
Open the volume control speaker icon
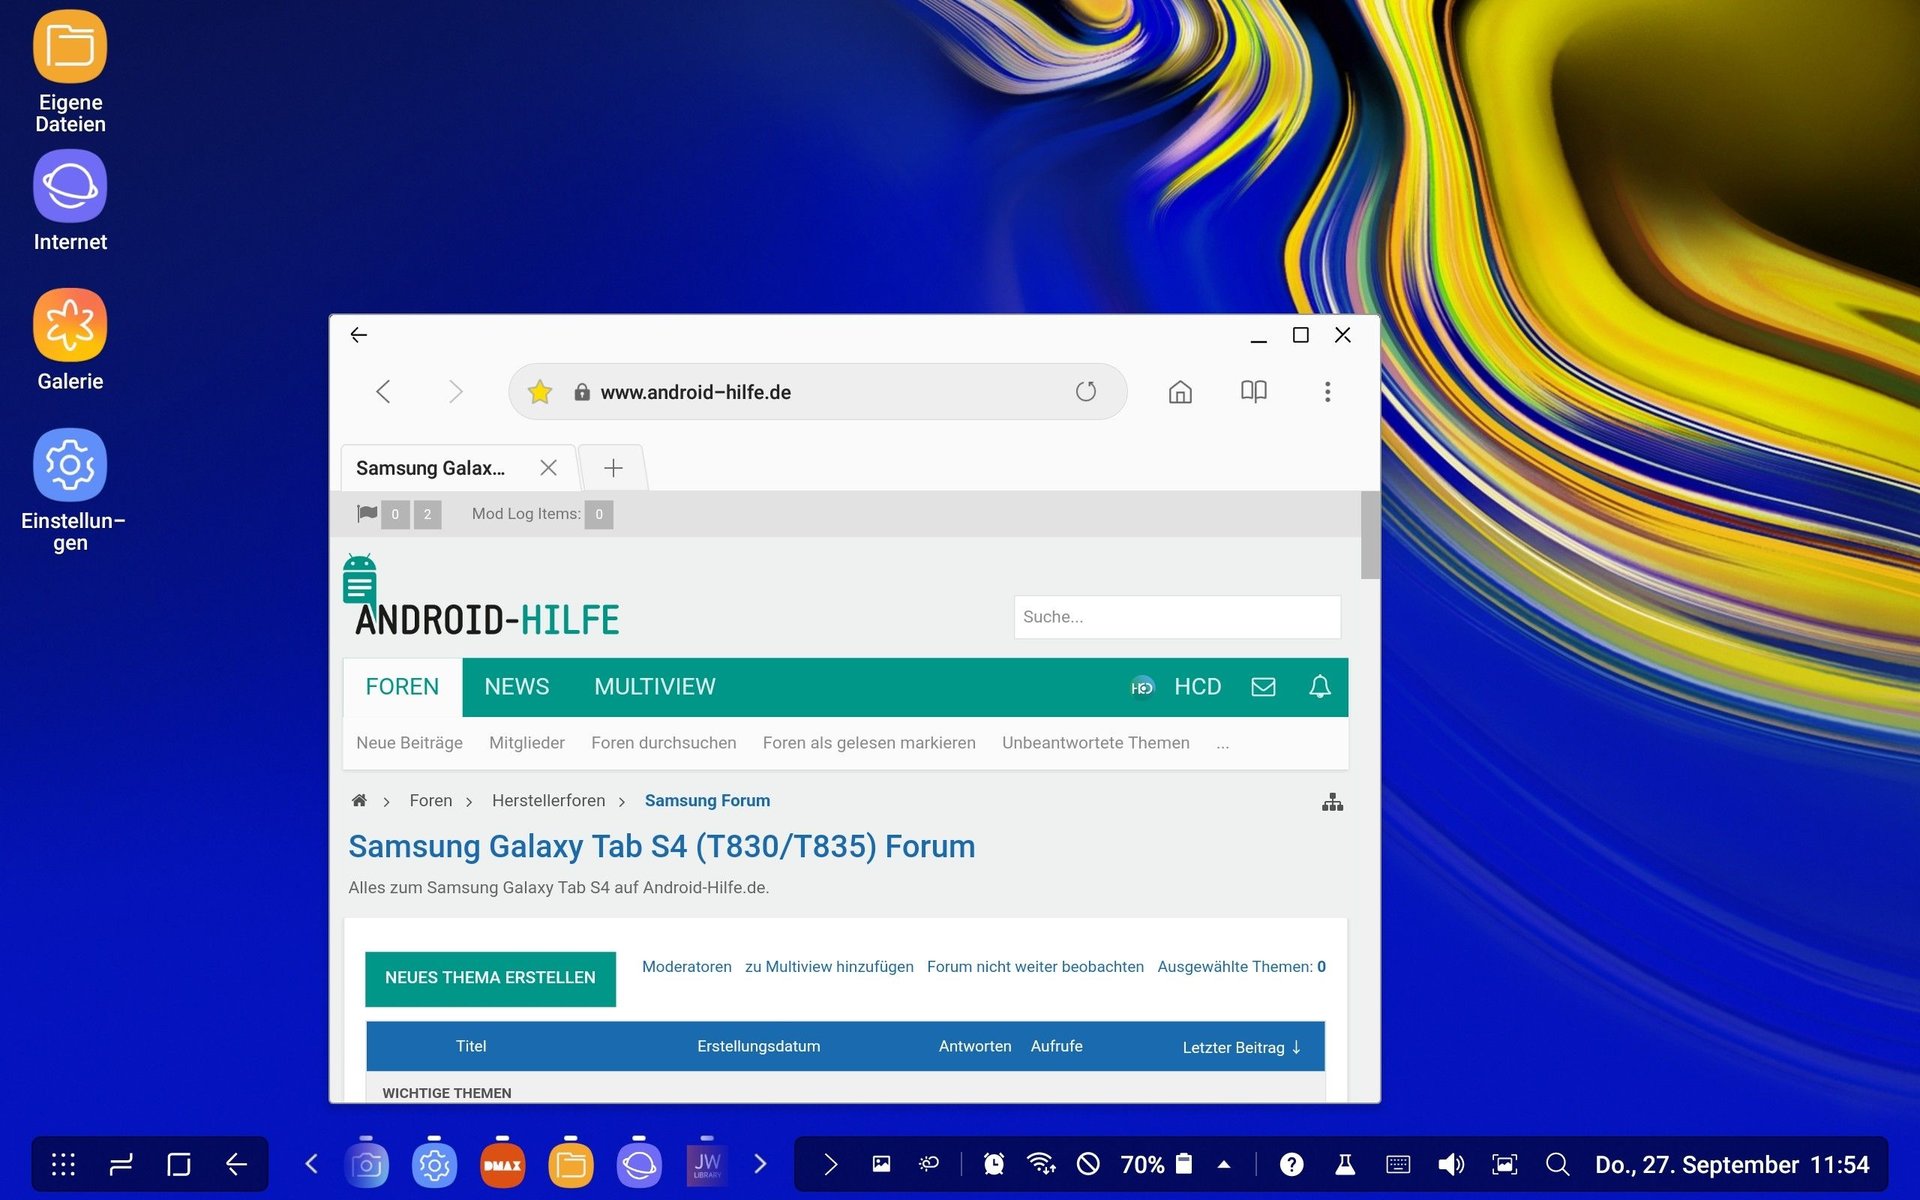[1451, 1164]
